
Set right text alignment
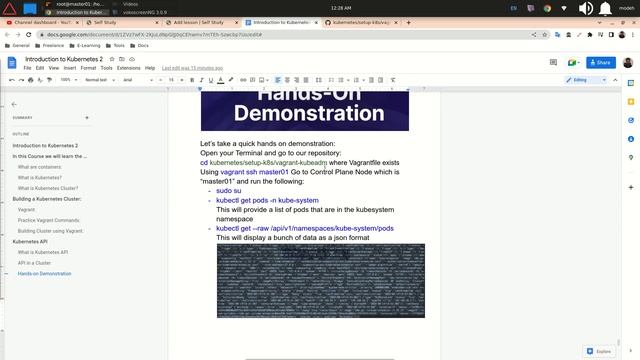296,80
